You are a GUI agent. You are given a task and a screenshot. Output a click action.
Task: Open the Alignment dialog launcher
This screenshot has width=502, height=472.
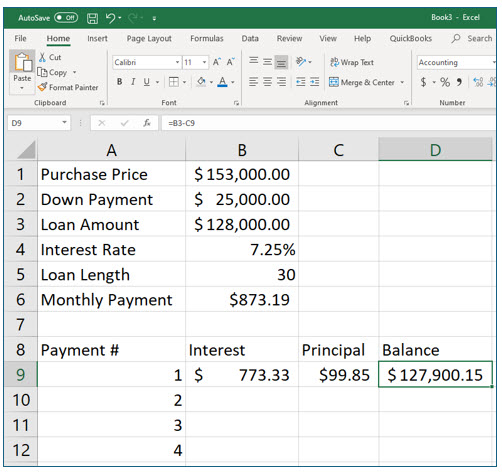(x=406, y=103)
